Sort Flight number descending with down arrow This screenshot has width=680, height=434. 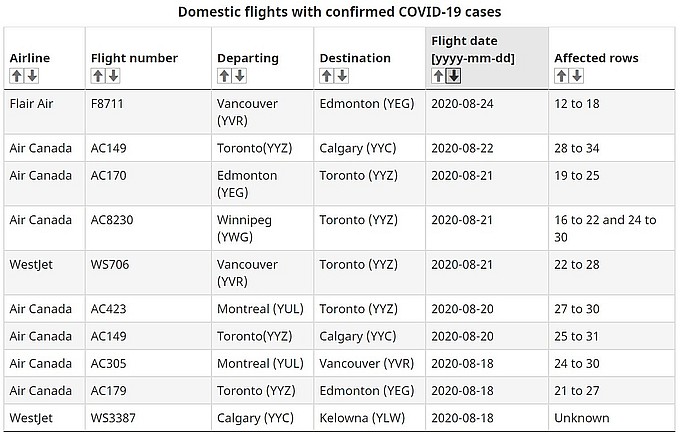(113, 76)
